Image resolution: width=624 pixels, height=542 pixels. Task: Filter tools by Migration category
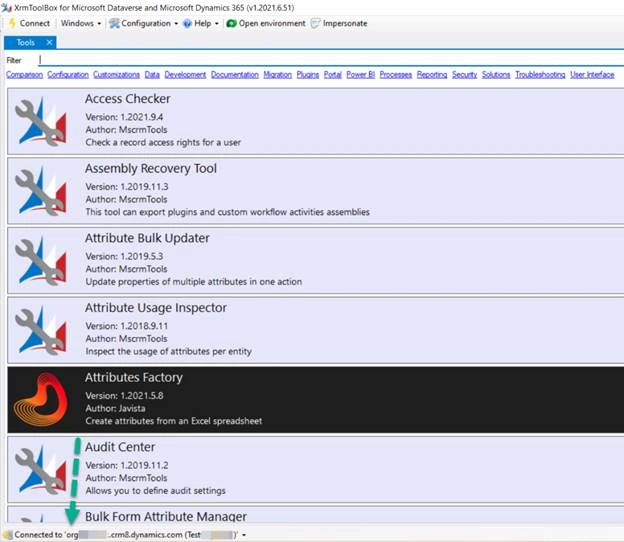click(x=278, y=75)
